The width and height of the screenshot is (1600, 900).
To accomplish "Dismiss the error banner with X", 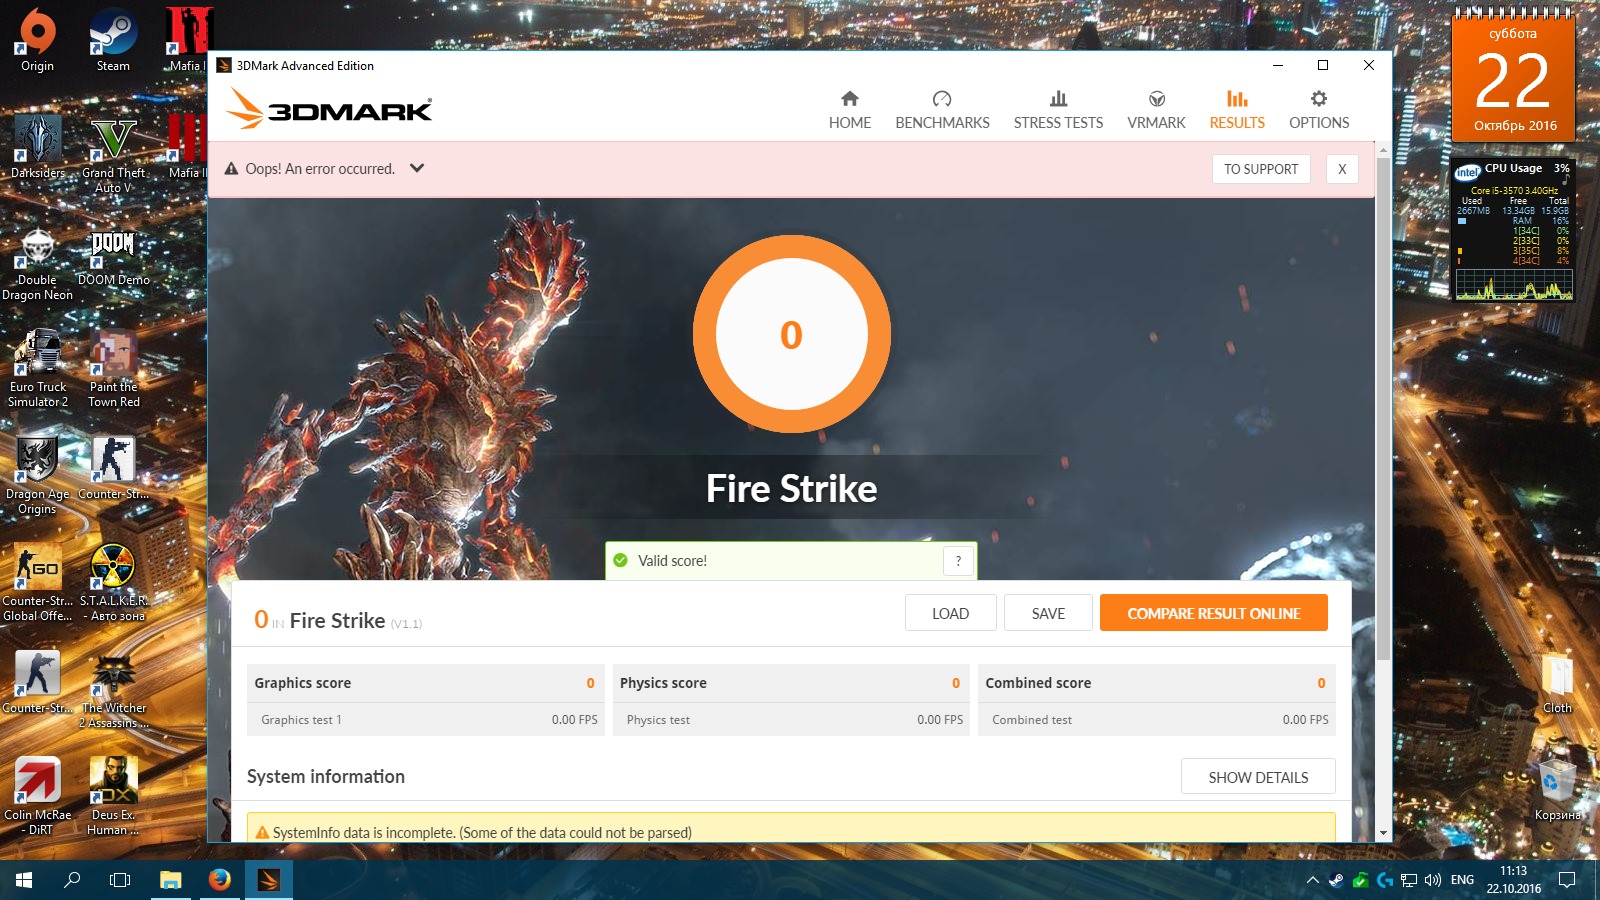I will 1342,169.
